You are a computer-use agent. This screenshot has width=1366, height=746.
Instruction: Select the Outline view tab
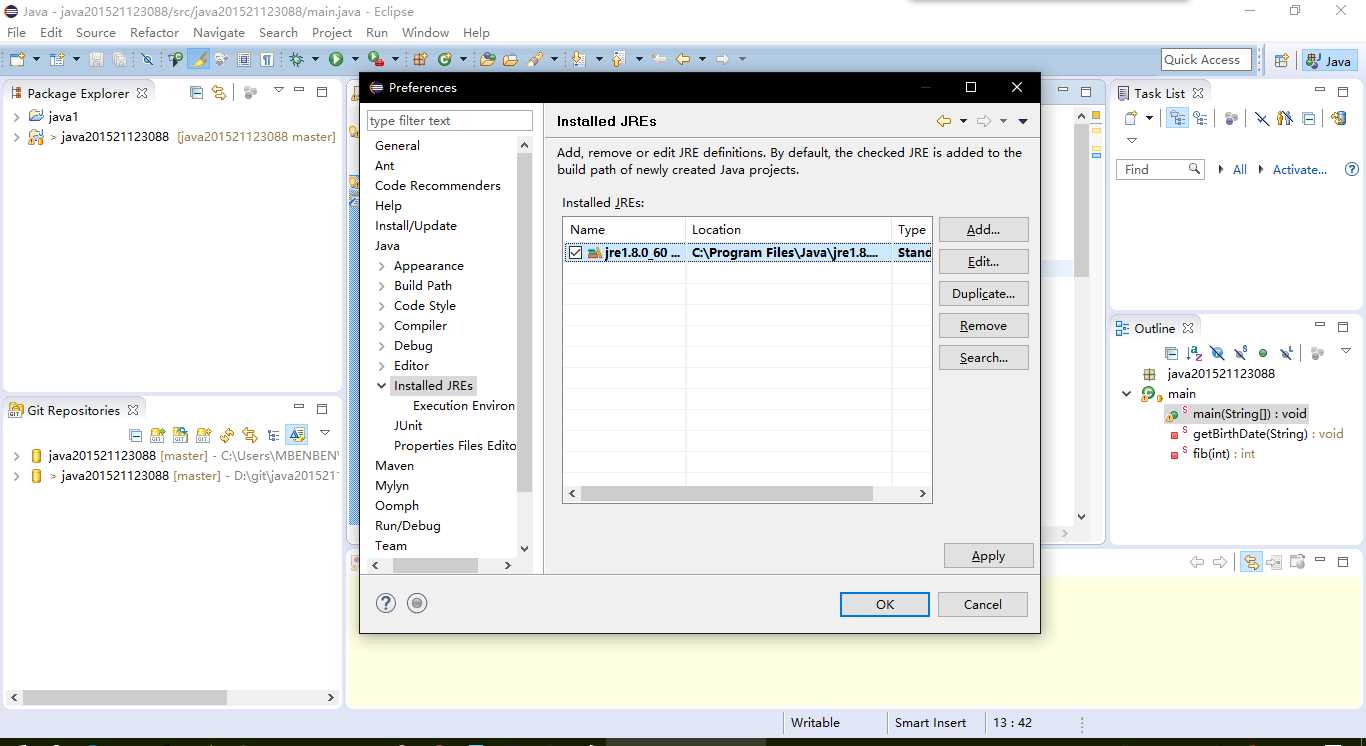point(1154,328)
